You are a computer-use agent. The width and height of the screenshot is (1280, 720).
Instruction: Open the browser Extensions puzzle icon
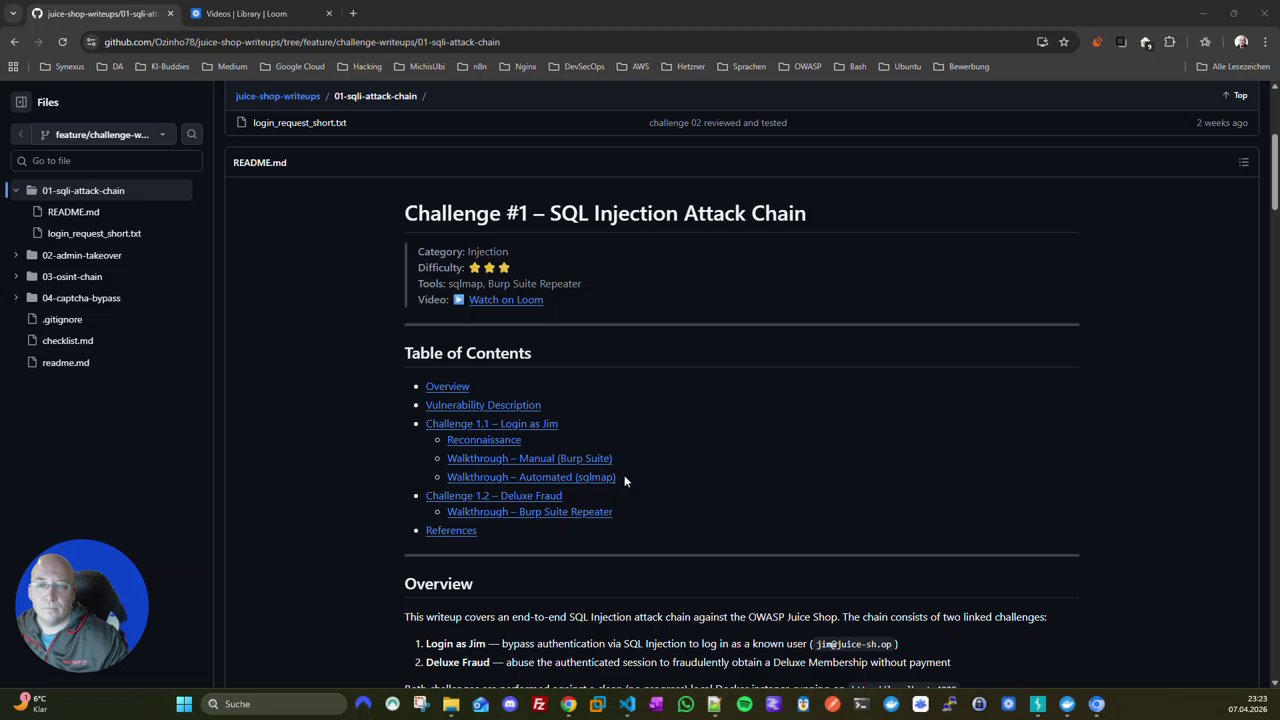[x=1170, y=42]
